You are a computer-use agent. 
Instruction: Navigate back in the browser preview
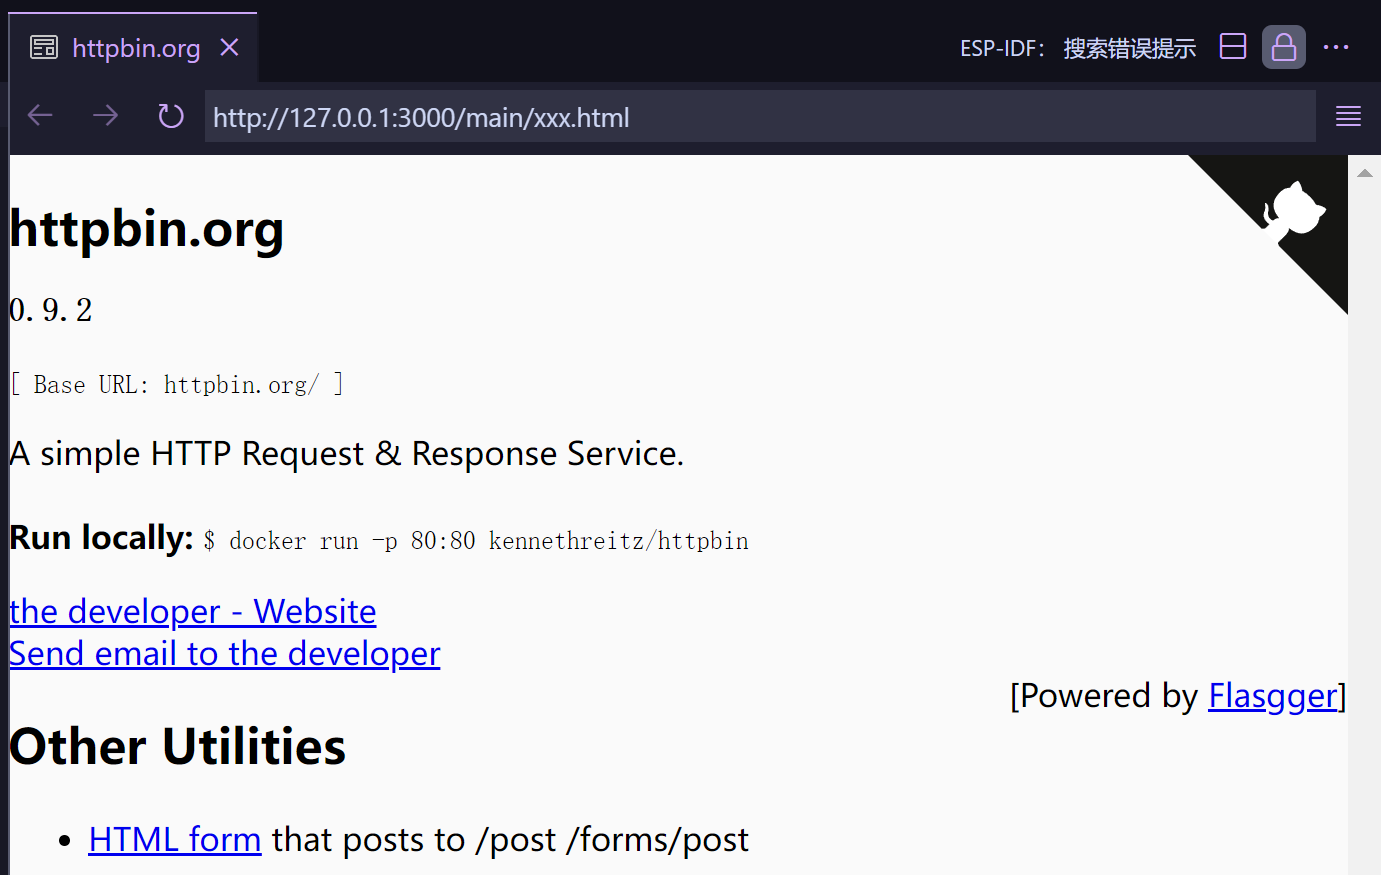[x=39, y=115]
